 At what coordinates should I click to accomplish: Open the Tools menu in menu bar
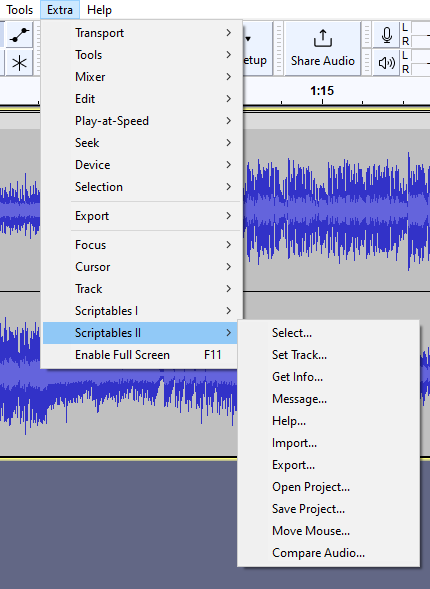click(x=20, y=10)
